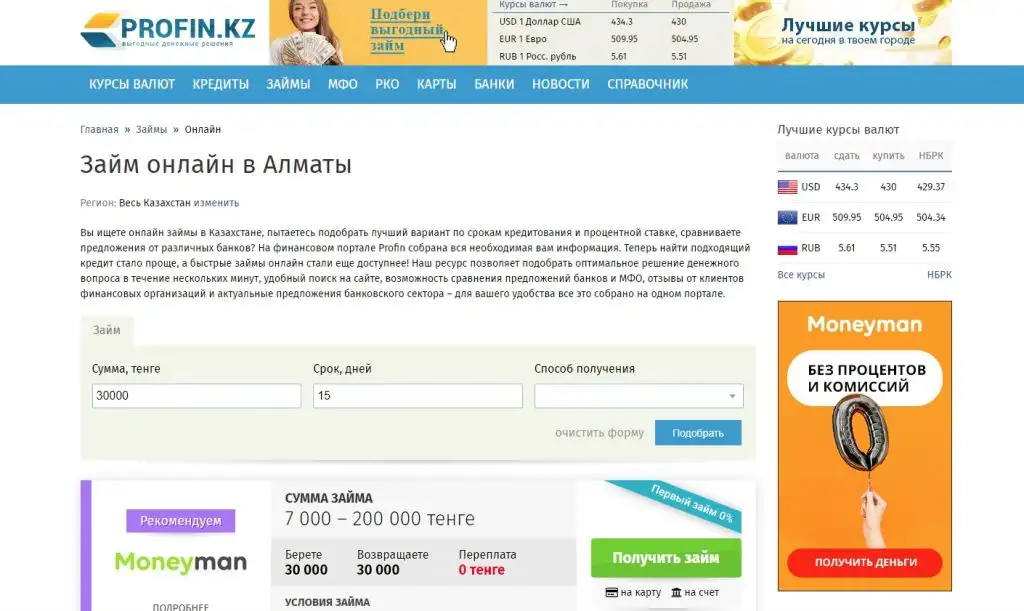Click the EUR flag icon
Viewport: 1024px width, 611px height.
tap(787, 217)
